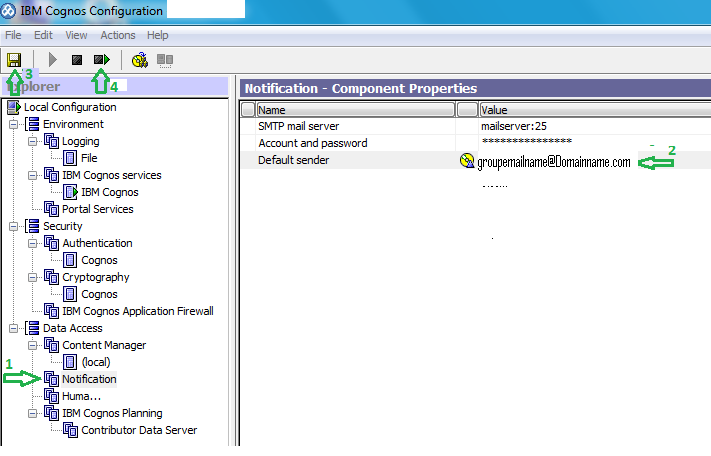This screenshot has width=711, height=456.
Task: Click the Cryptography component icon
Action: click(x=52, y=277)
